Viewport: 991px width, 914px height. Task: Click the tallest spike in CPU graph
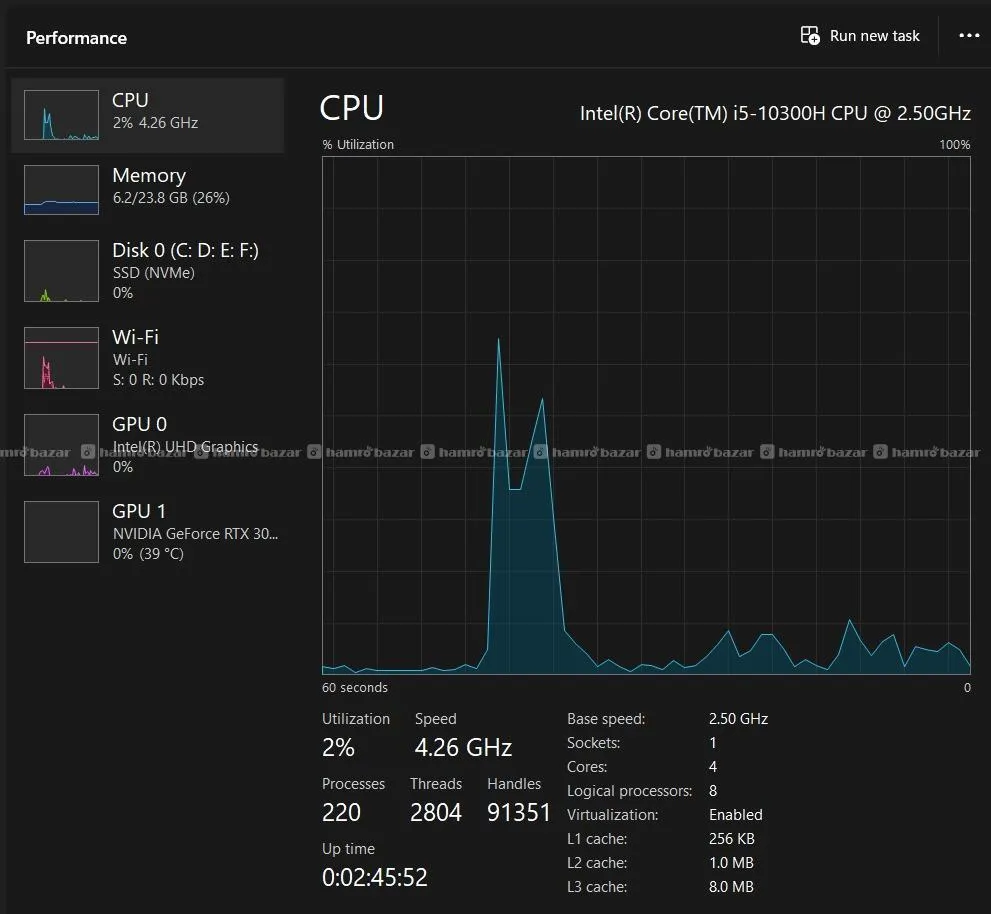[499, 340]
